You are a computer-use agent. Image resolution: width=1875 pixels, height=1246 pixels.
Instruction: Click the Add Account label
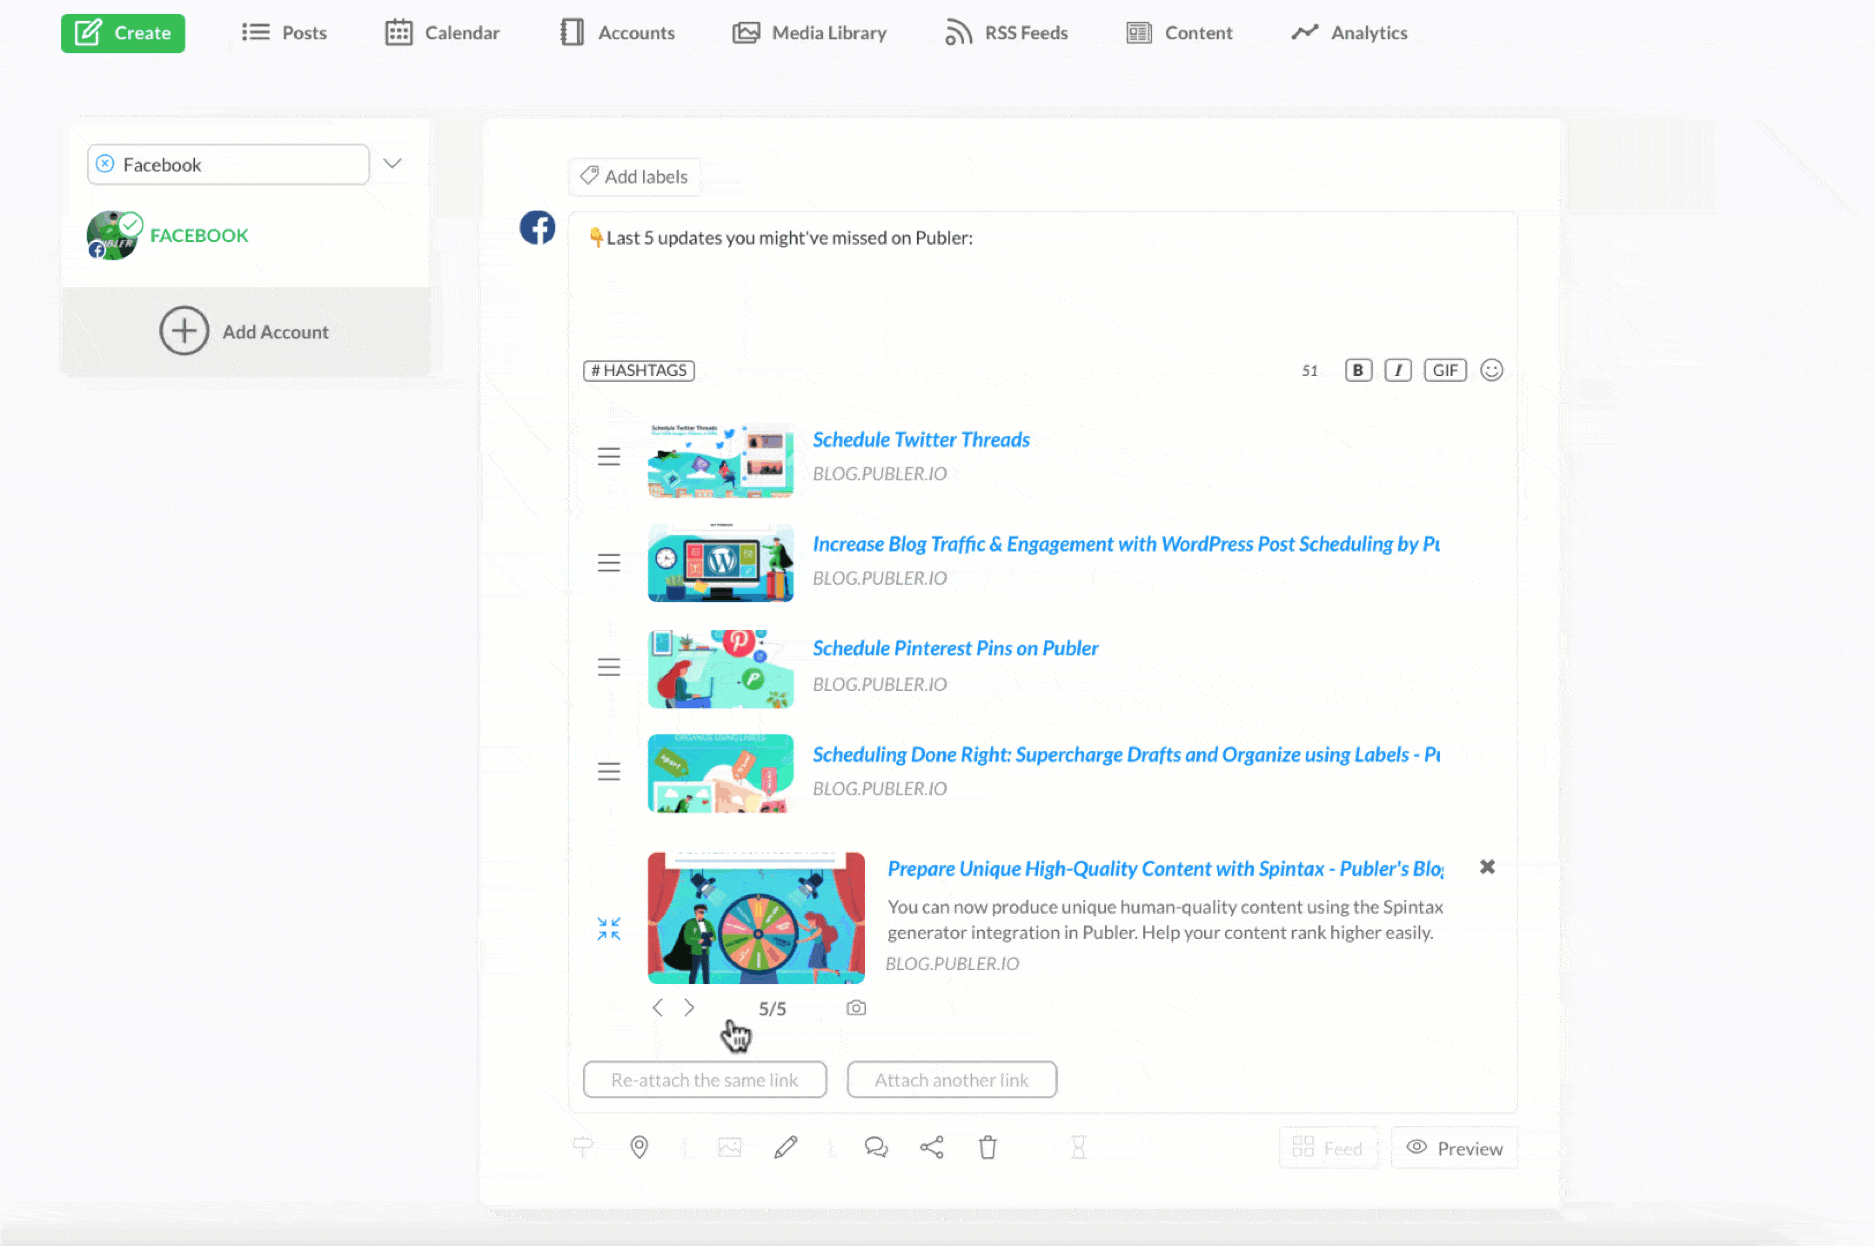tap(275, 332)
